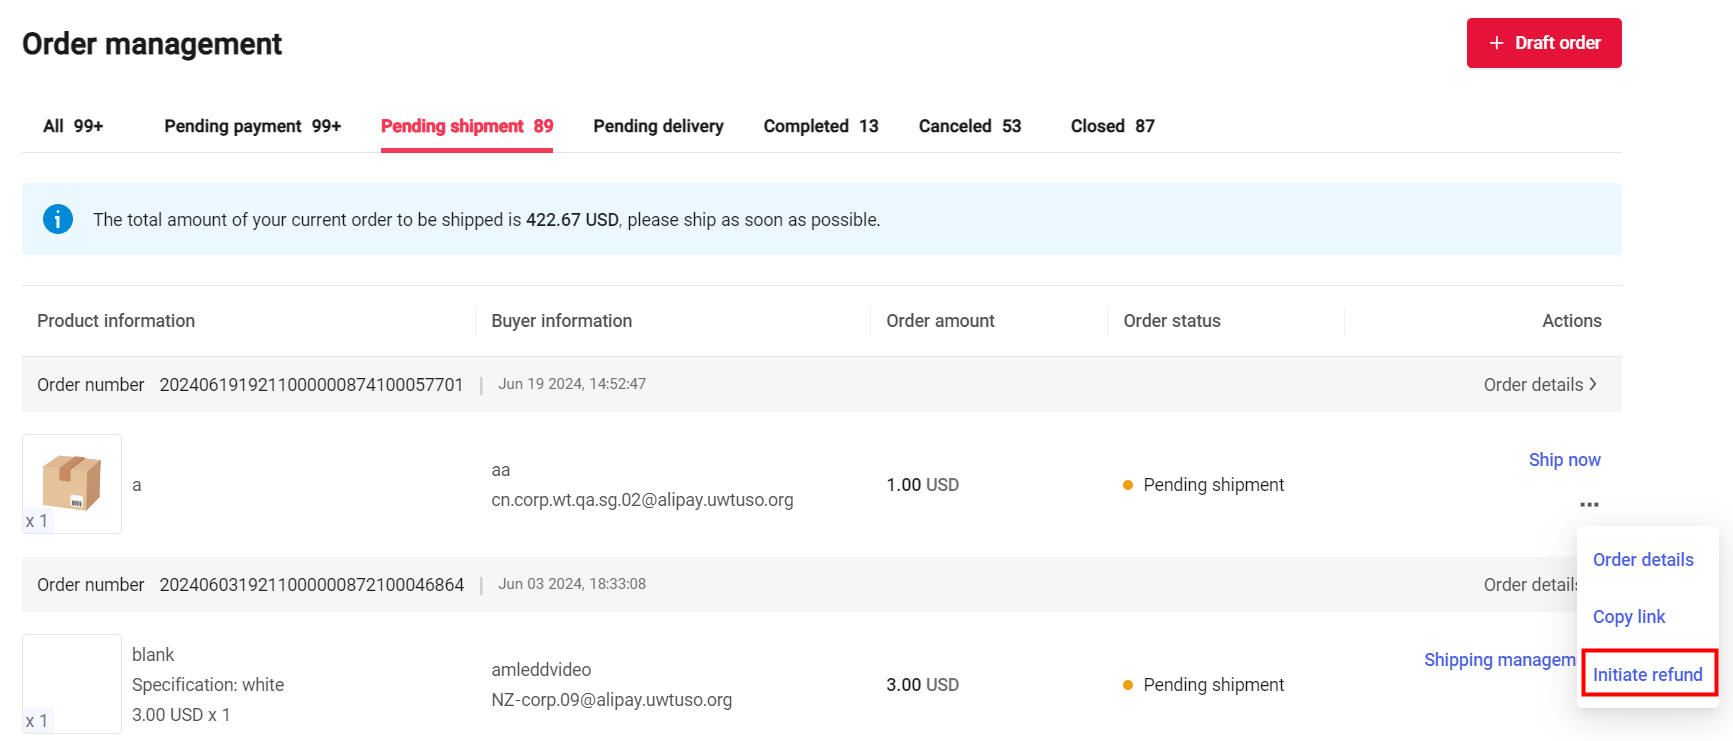The height and width of the screenshot is (741, 1733).
Task: Show the Completed orders tab
Action: tap(820, 126)
